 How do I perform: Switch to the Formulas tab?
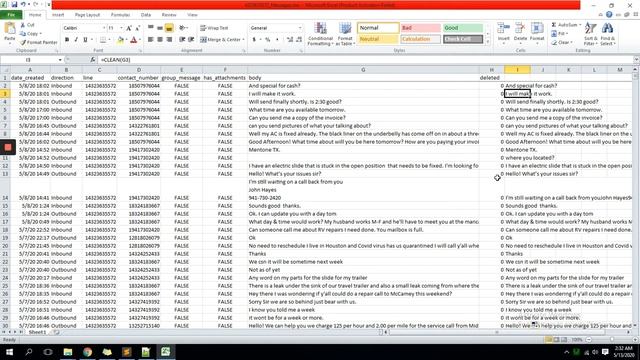pos(120,15)
